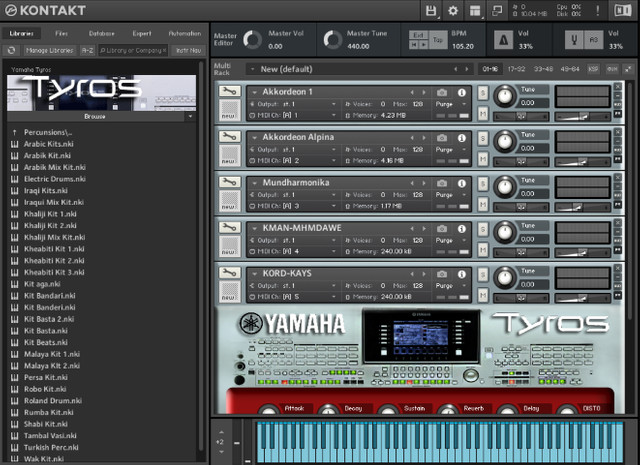
Task: Select Roland Drum.nki file
Action: 53,400
